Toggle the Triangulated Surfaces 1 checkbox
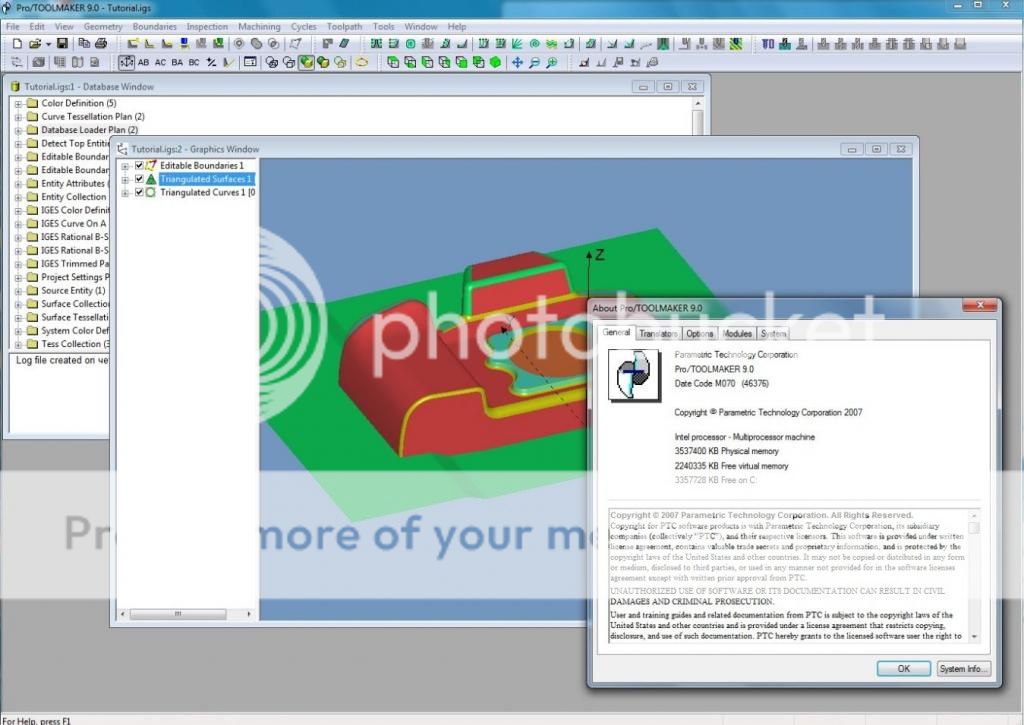Image resolution: width=1024 pixels, height=725 pixels. pyautogui.click(x=139, y=179)
